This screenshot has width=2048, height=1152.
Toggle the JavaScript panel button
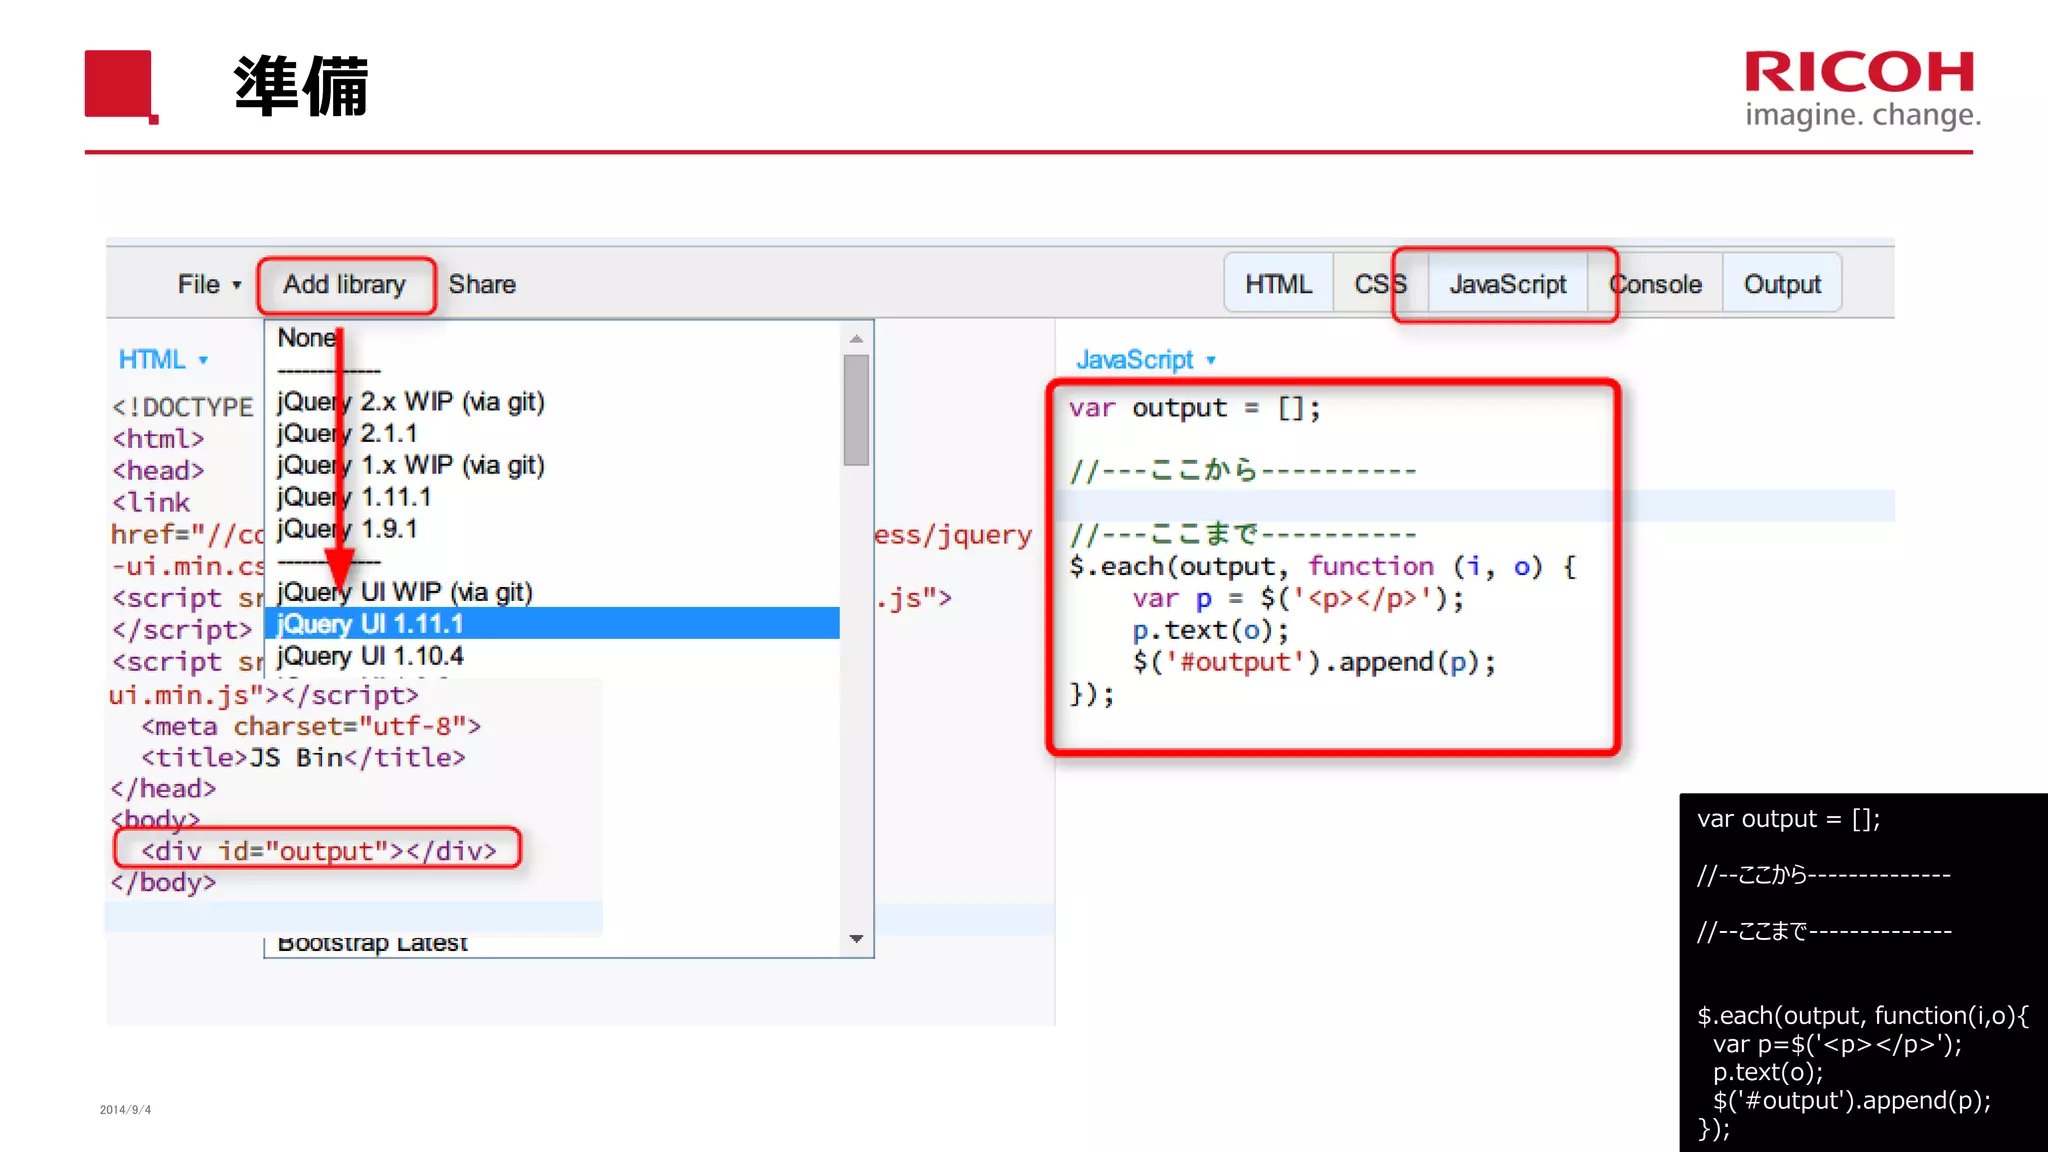(x=1507, y=285)
